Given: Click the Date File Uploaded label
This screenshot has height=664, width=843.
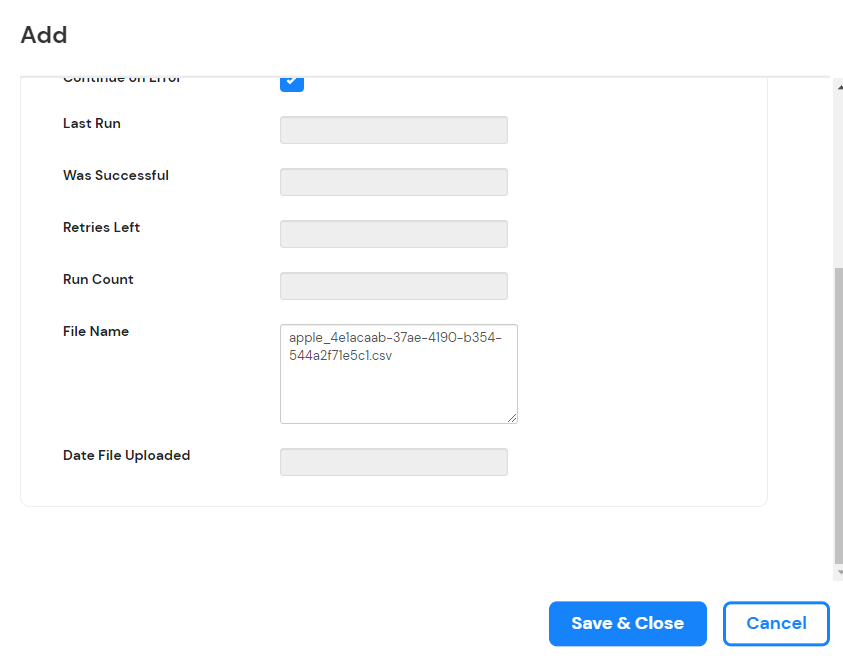Looking at the screenshot, I should click(124, 455).
